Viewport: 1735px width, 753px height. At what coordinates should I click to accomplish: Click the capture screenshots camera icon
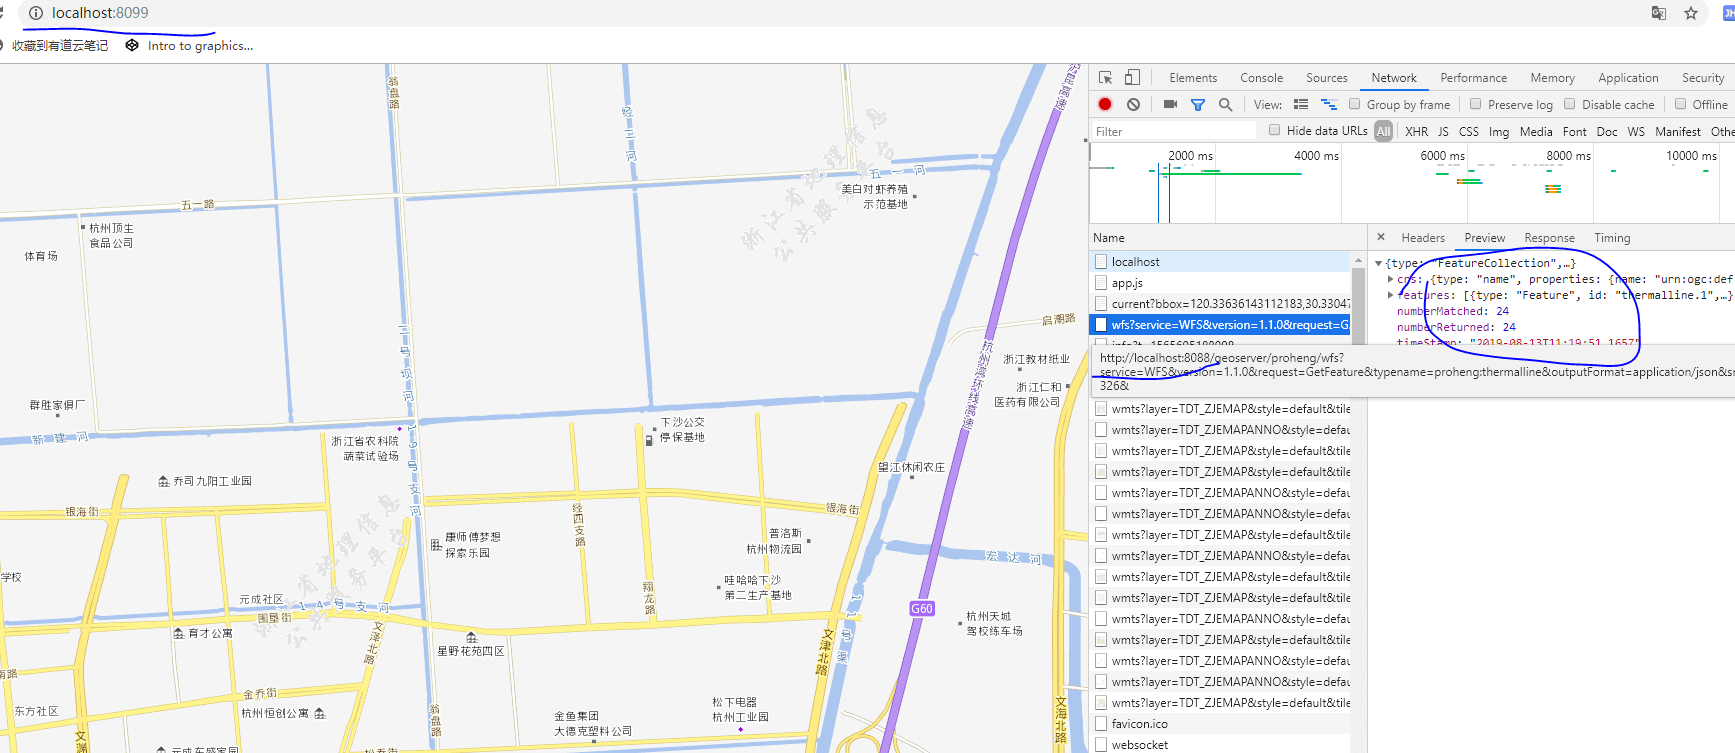click(x=1170, y=104)
